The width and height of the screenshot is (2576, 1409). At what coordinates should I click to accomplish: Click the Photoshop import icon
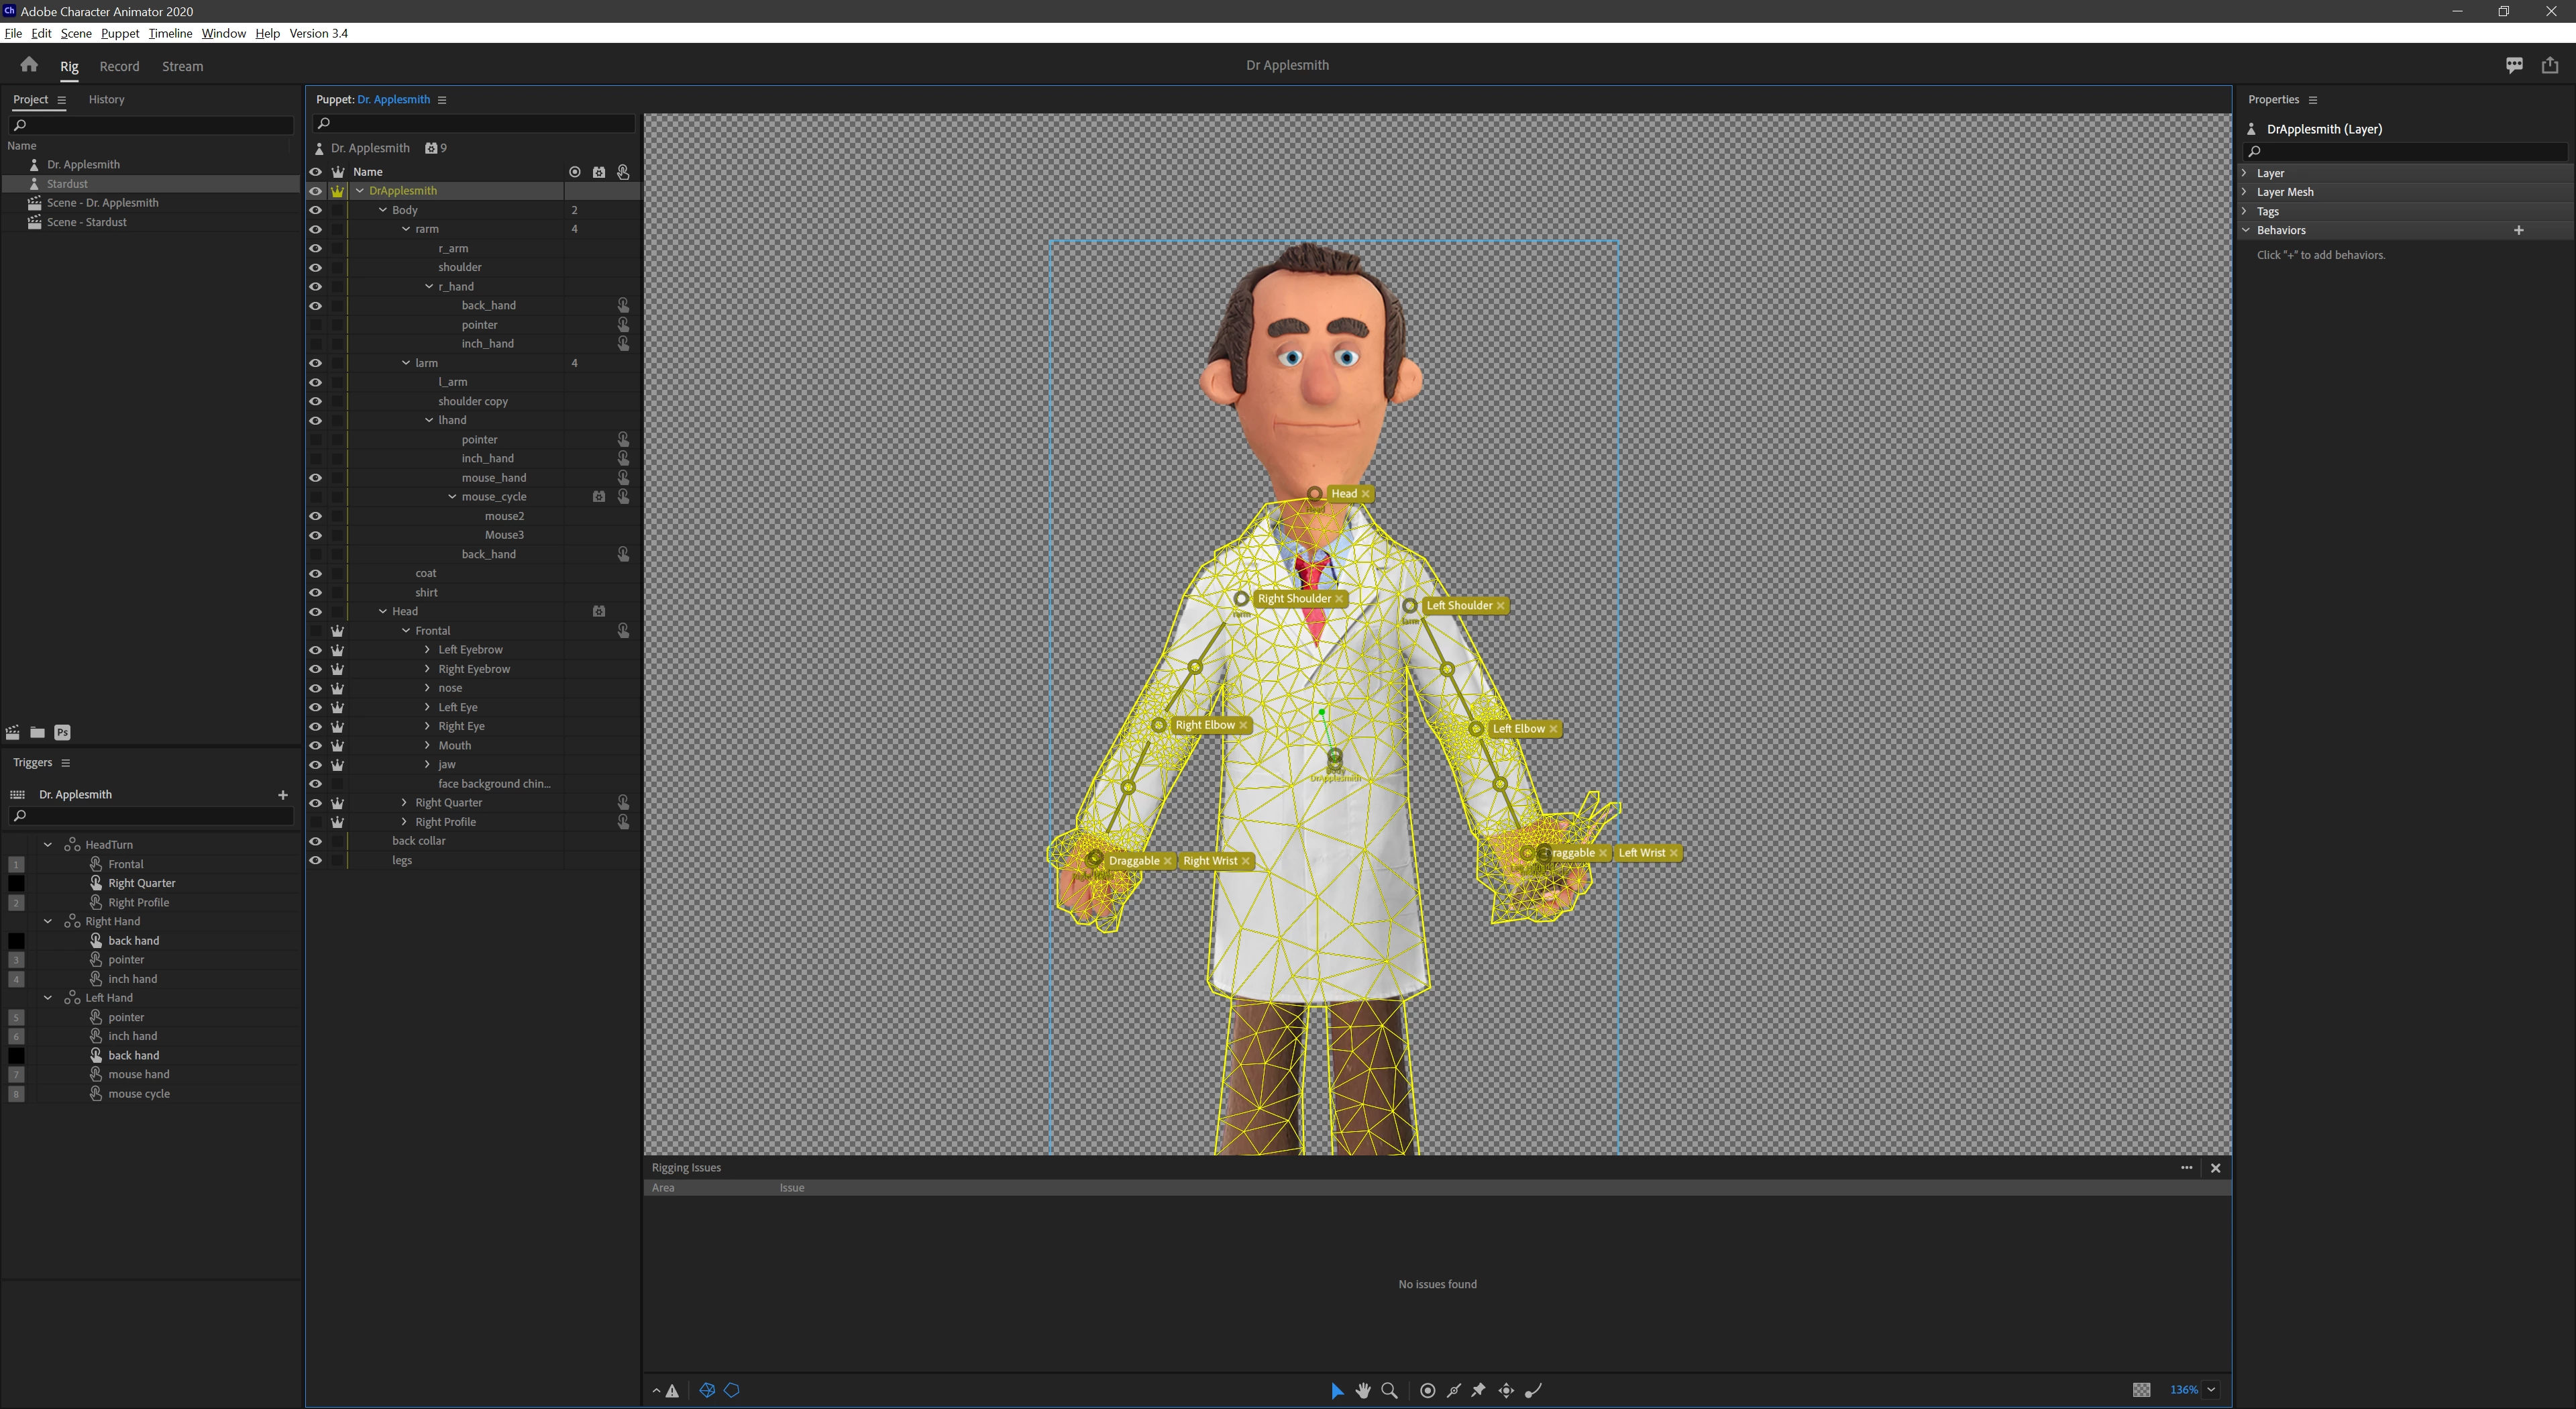(62, 732)
